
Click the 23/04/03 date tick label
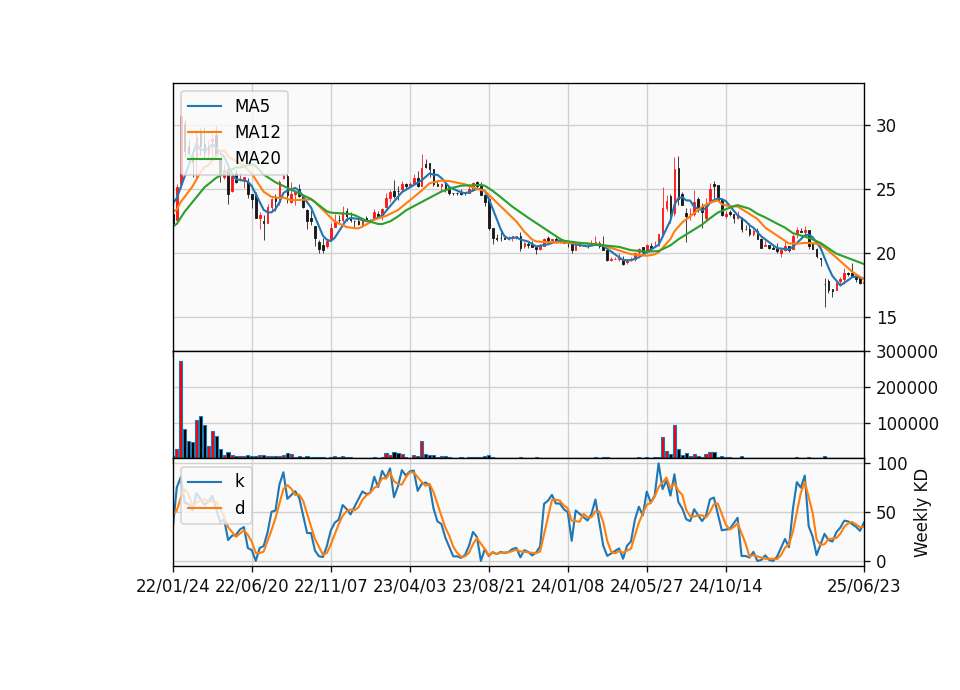410,586
